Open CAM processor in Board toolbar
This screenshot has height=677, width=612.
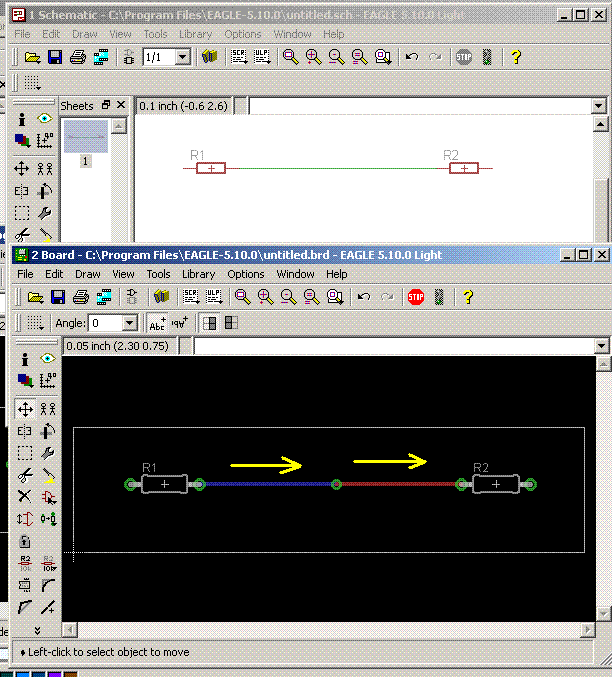[x=104, y=297]
